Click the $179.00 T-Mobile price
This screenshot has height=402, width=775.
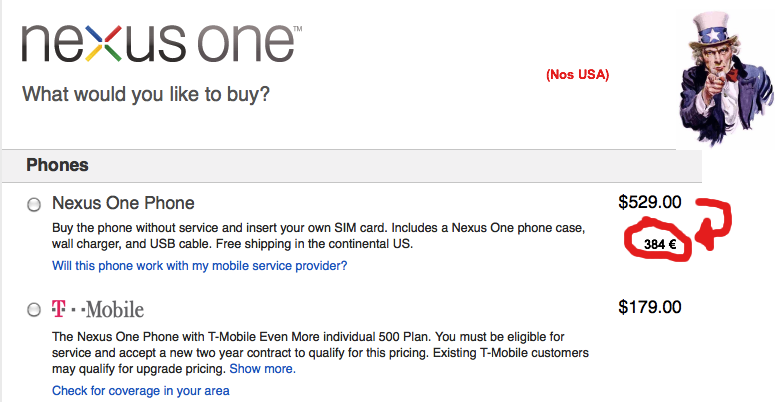point(649,307)
